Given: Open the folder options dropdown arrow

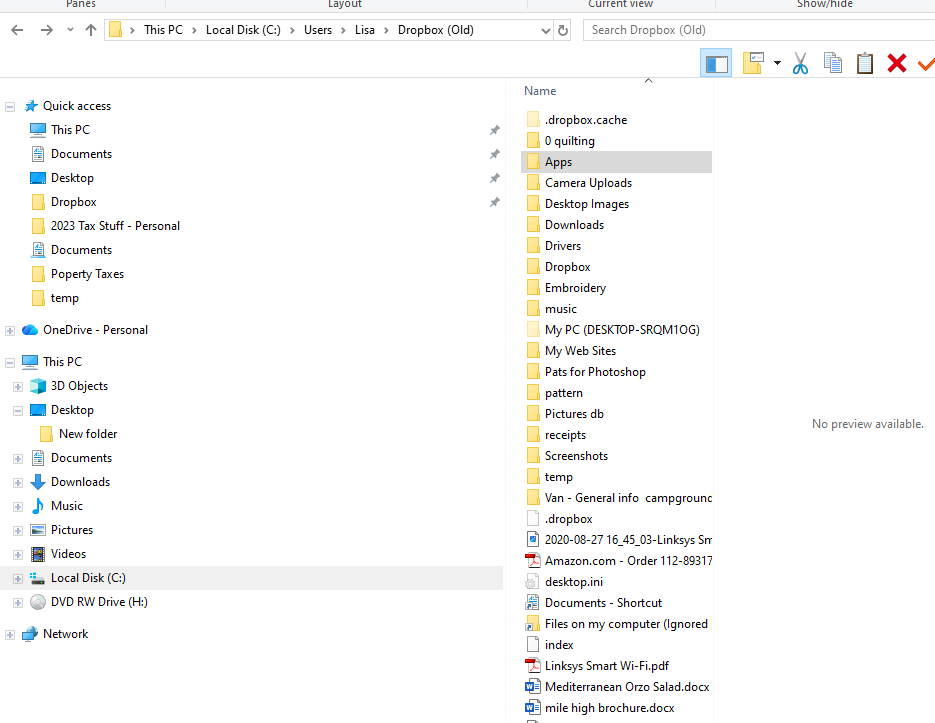Looking at the screenshot, I should (777, 64).
